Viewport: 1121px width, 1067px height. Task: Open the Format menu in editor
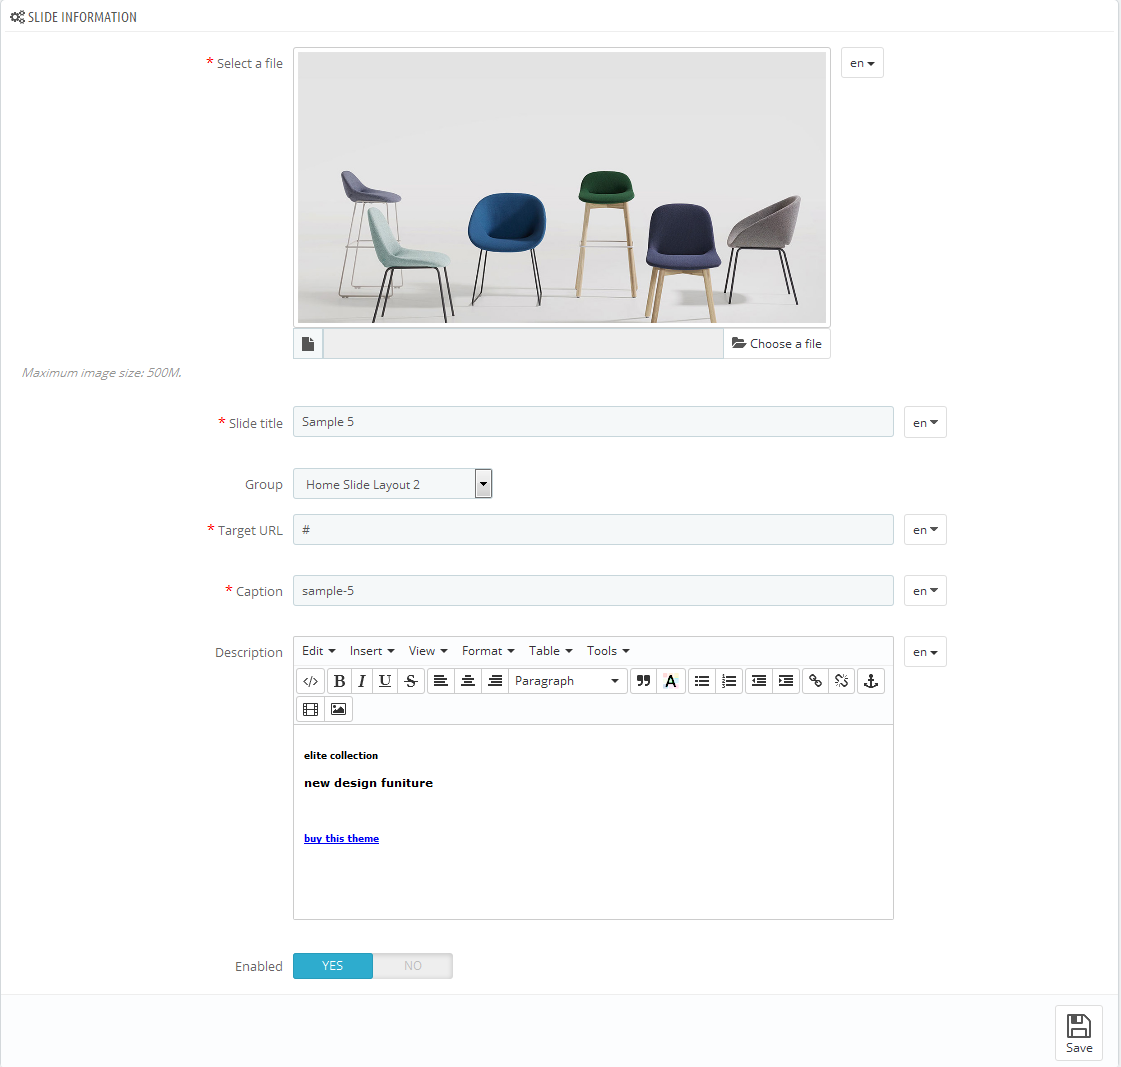(x=488, y=651)
